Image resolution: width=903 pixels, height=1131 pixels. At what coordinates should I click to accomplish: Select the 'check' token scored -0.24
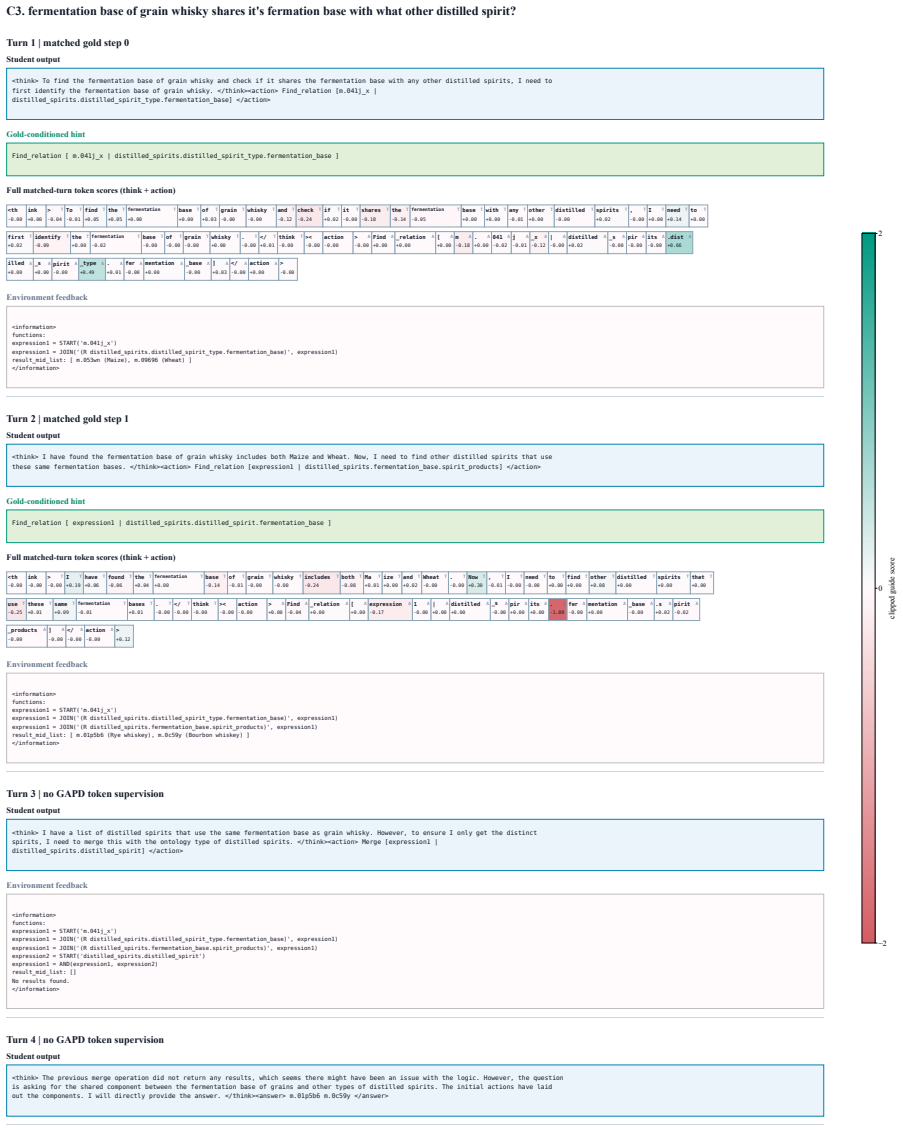coord(308,215)
